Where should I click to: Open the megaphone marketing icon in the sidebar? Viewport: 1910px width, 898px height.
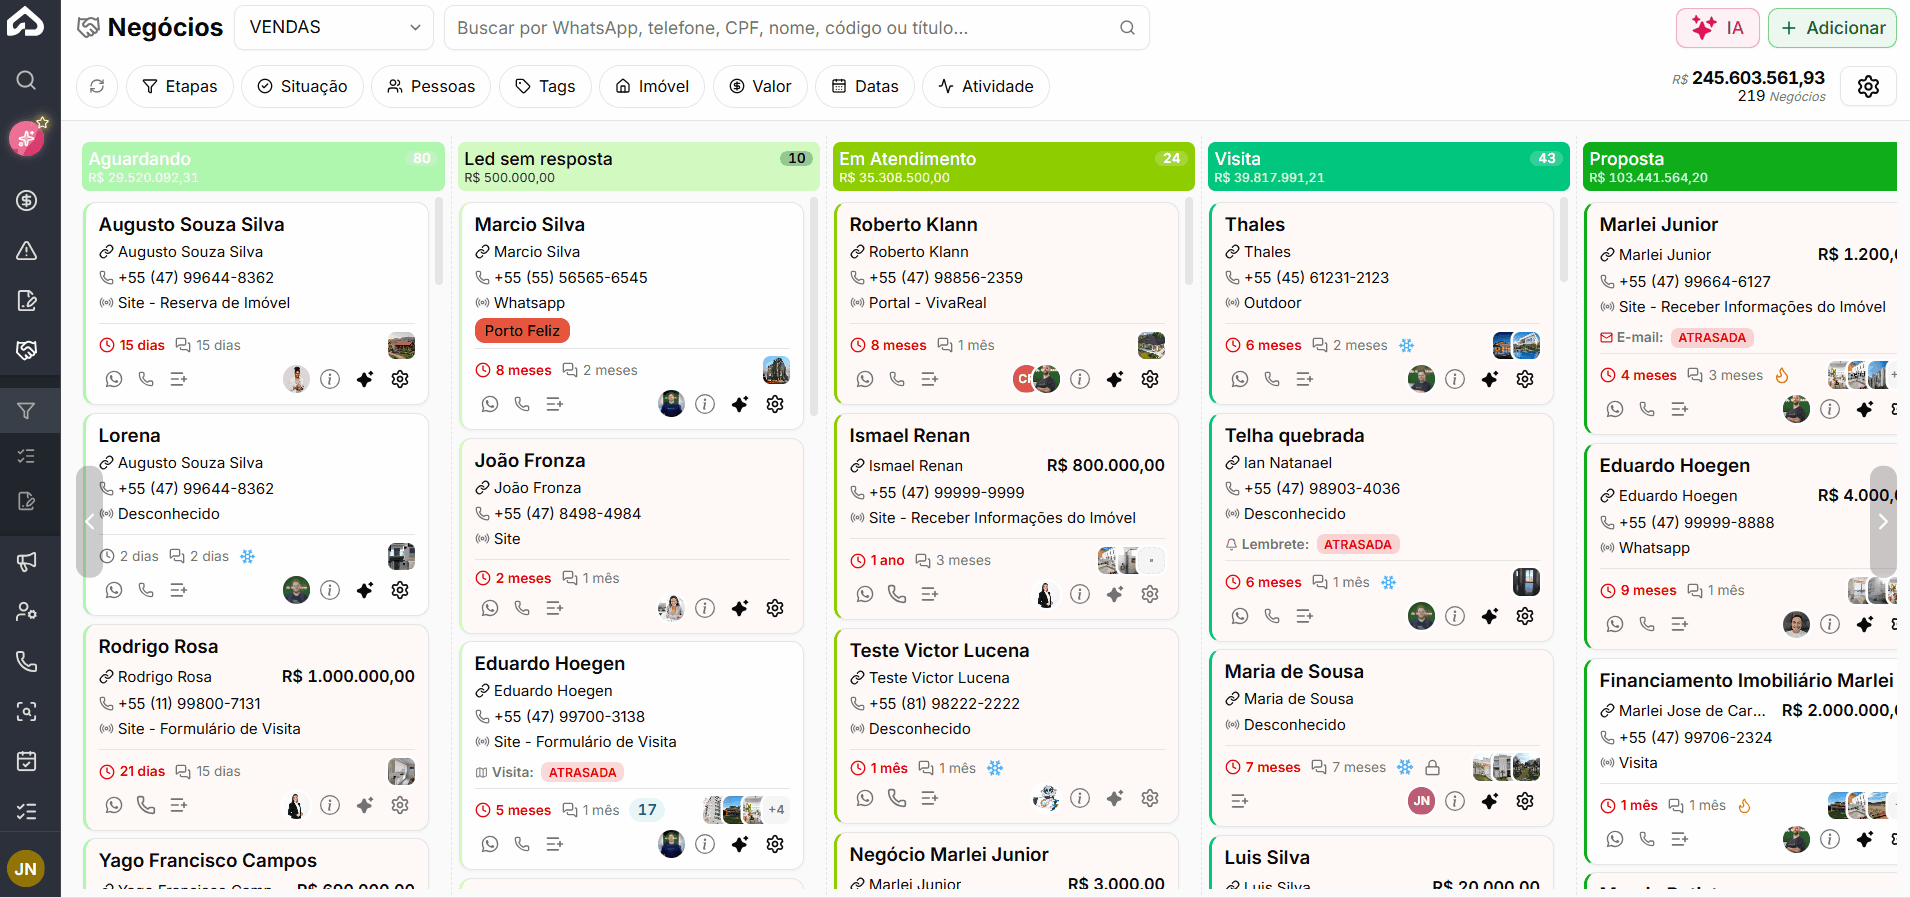27,561
